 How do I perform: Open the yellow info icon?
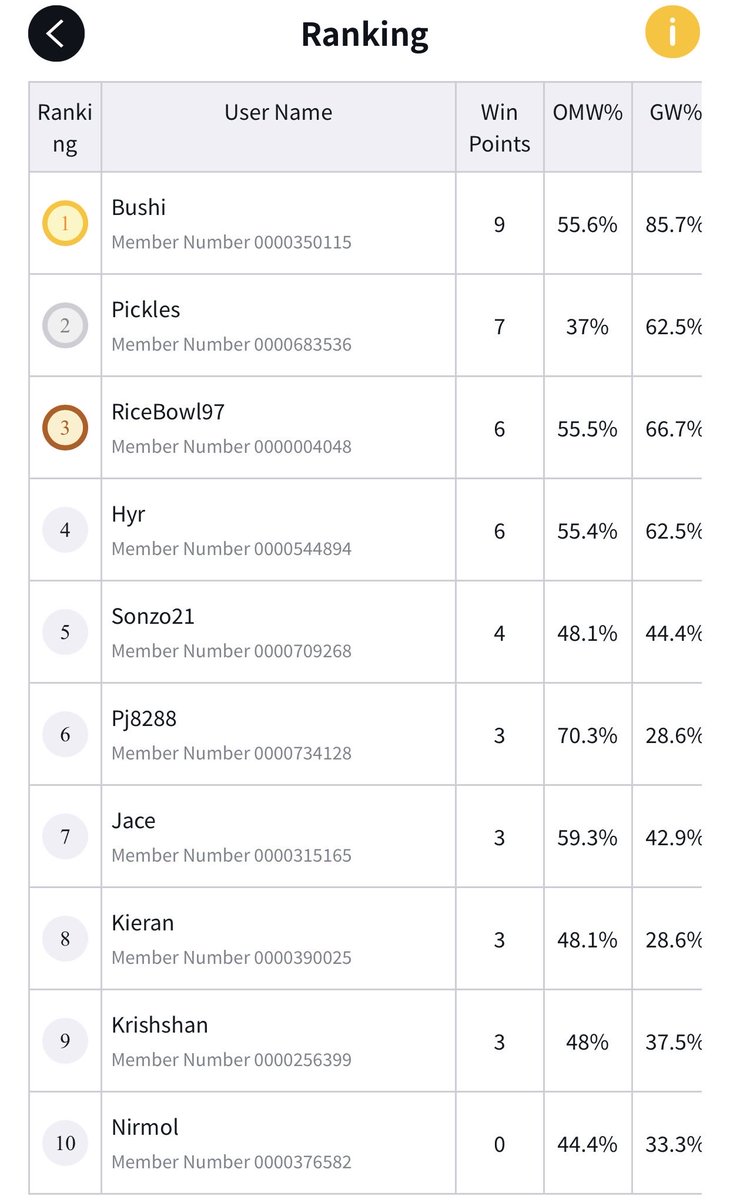pos(672,32)
